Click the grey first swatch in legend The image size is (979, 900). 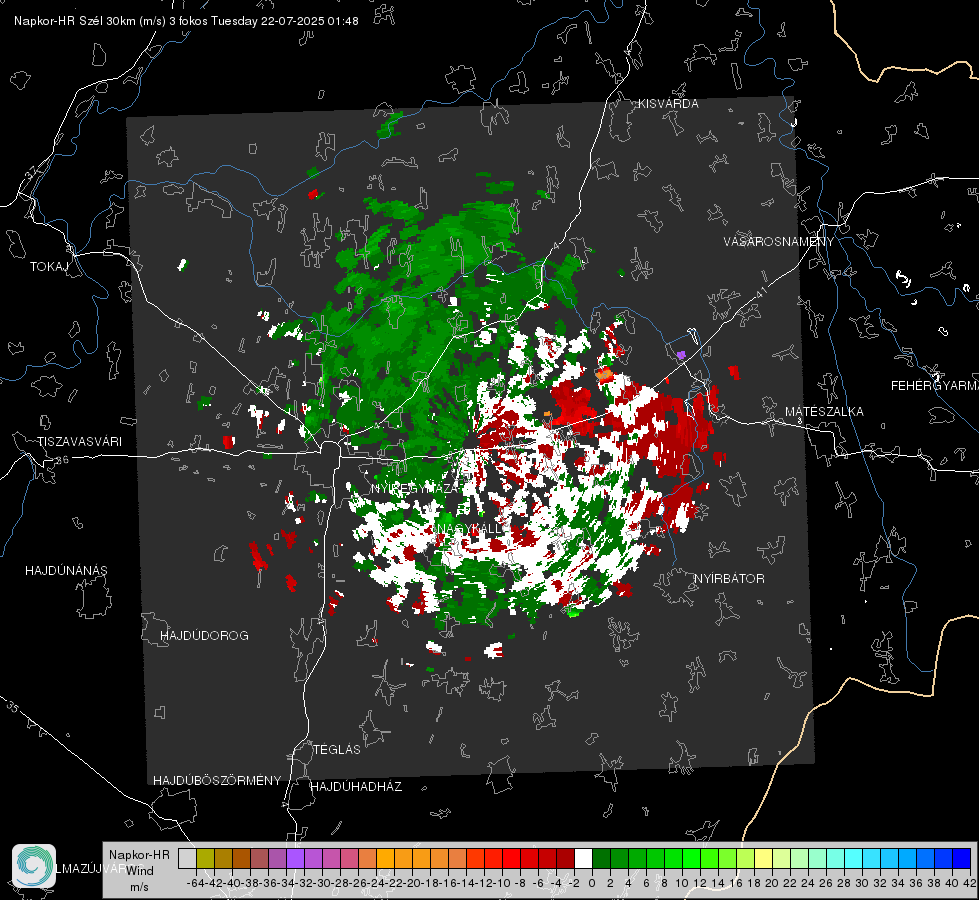point(187,858)
